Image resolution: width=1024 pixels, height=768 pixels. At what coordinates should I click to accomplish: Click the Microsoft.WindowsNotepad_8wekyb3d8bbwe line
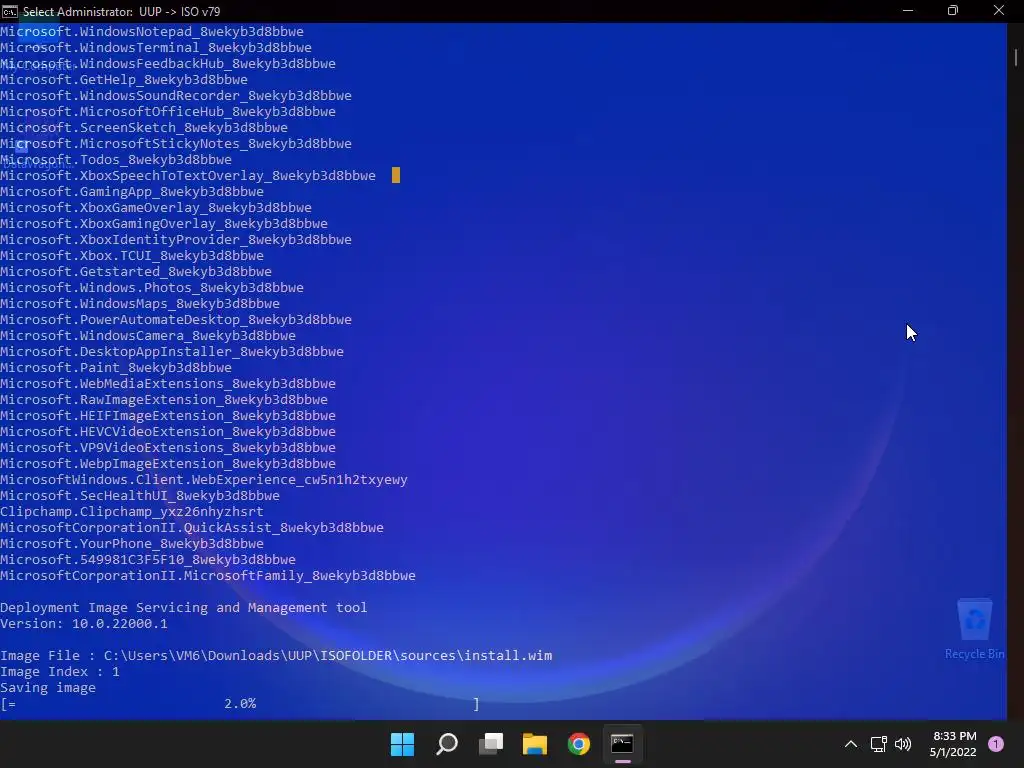pyautogui.click(x=152, y=31)
